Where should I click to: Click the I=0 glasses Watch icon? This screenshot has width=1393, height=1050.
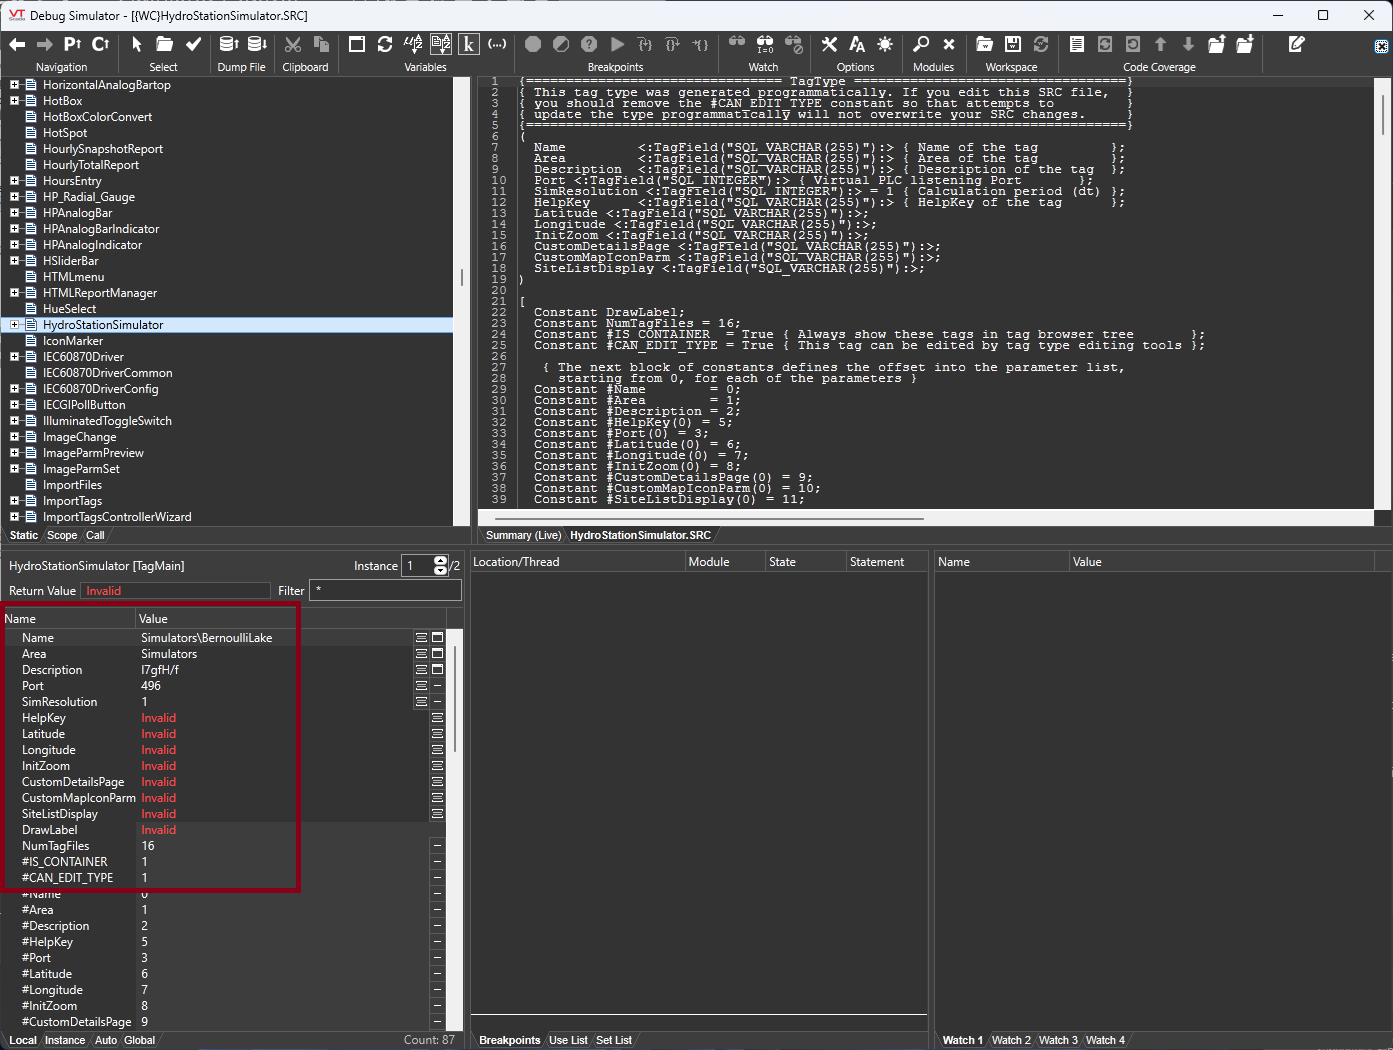pos(765,44)
